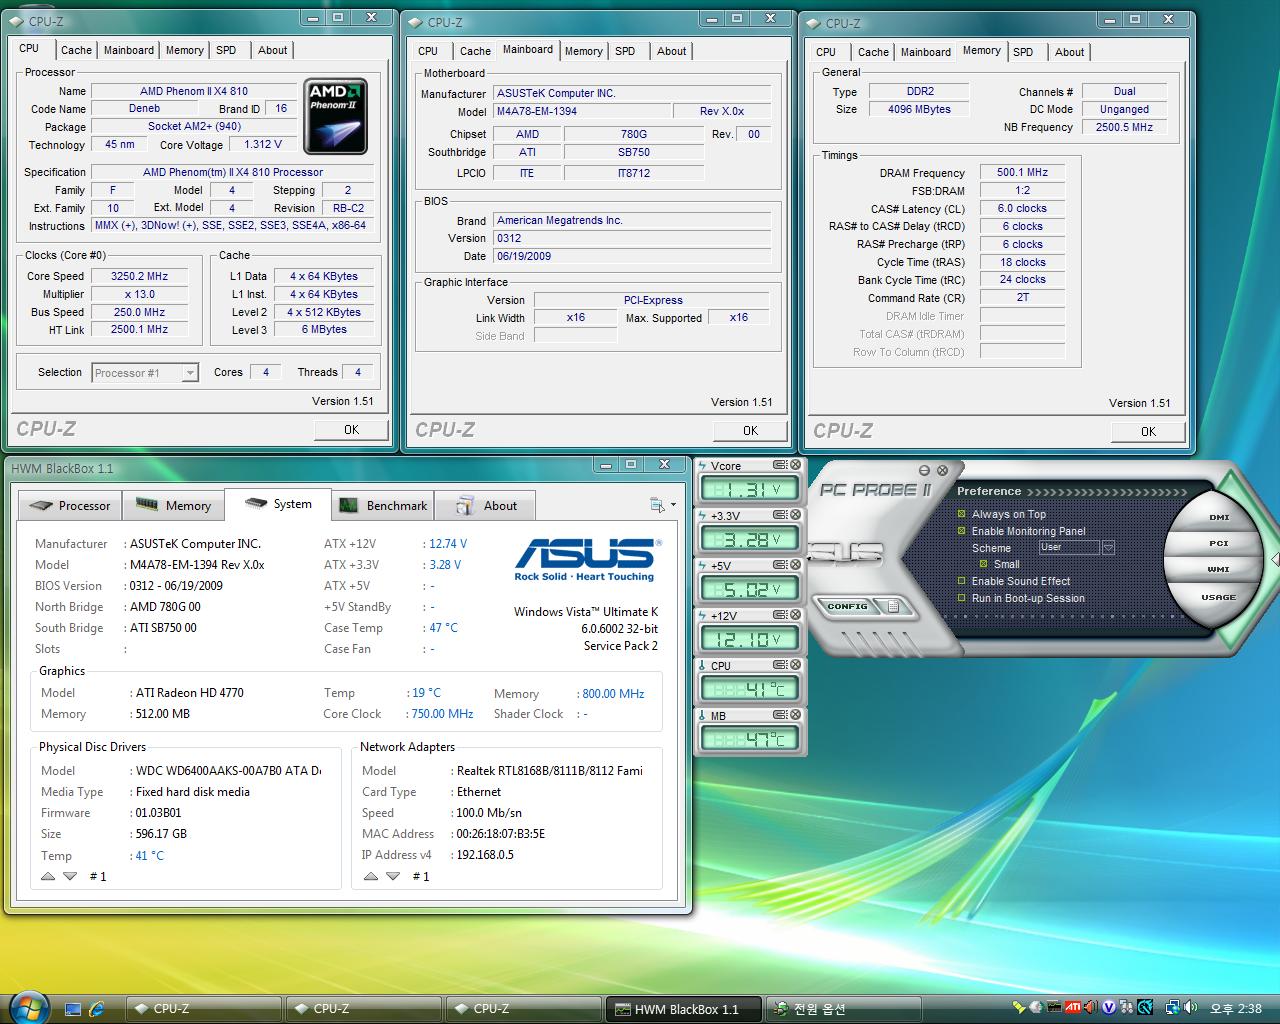Click the AMD Phenom II logo
Screen dimensions: 1280x1024
335,116
